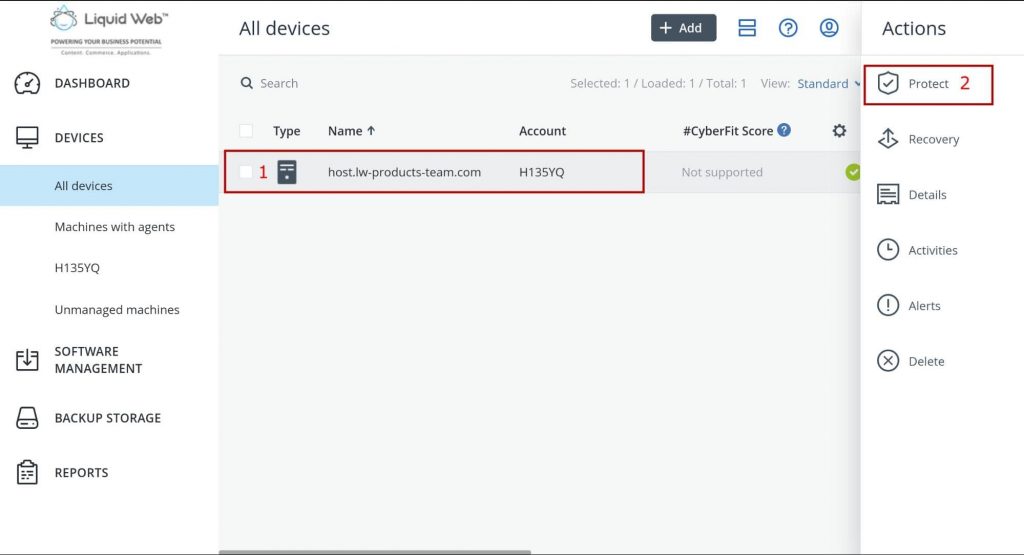The height and width of the screenshot is (555, 1024).
Task: Sort by Name column header
Action: click(x=351, y=131)
